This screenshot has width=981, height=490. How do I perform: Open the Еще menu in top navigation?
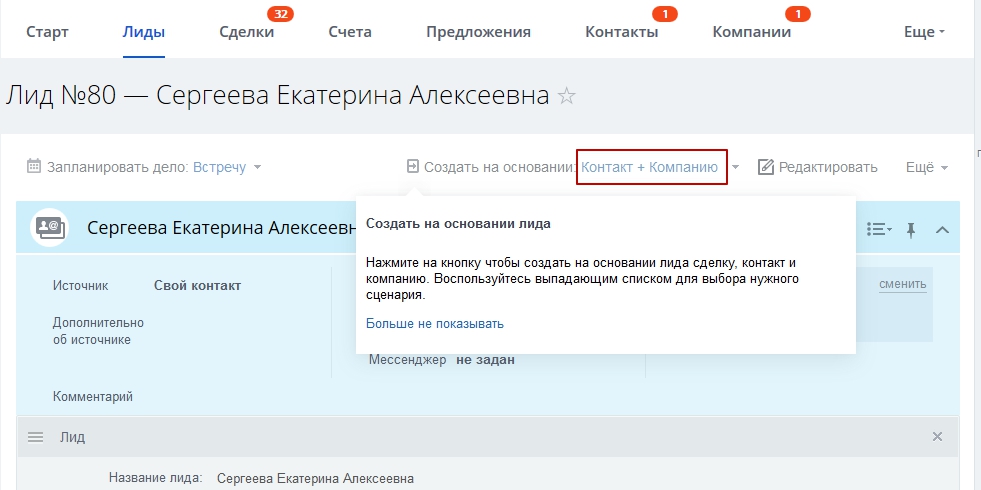(x=924, y=32)
